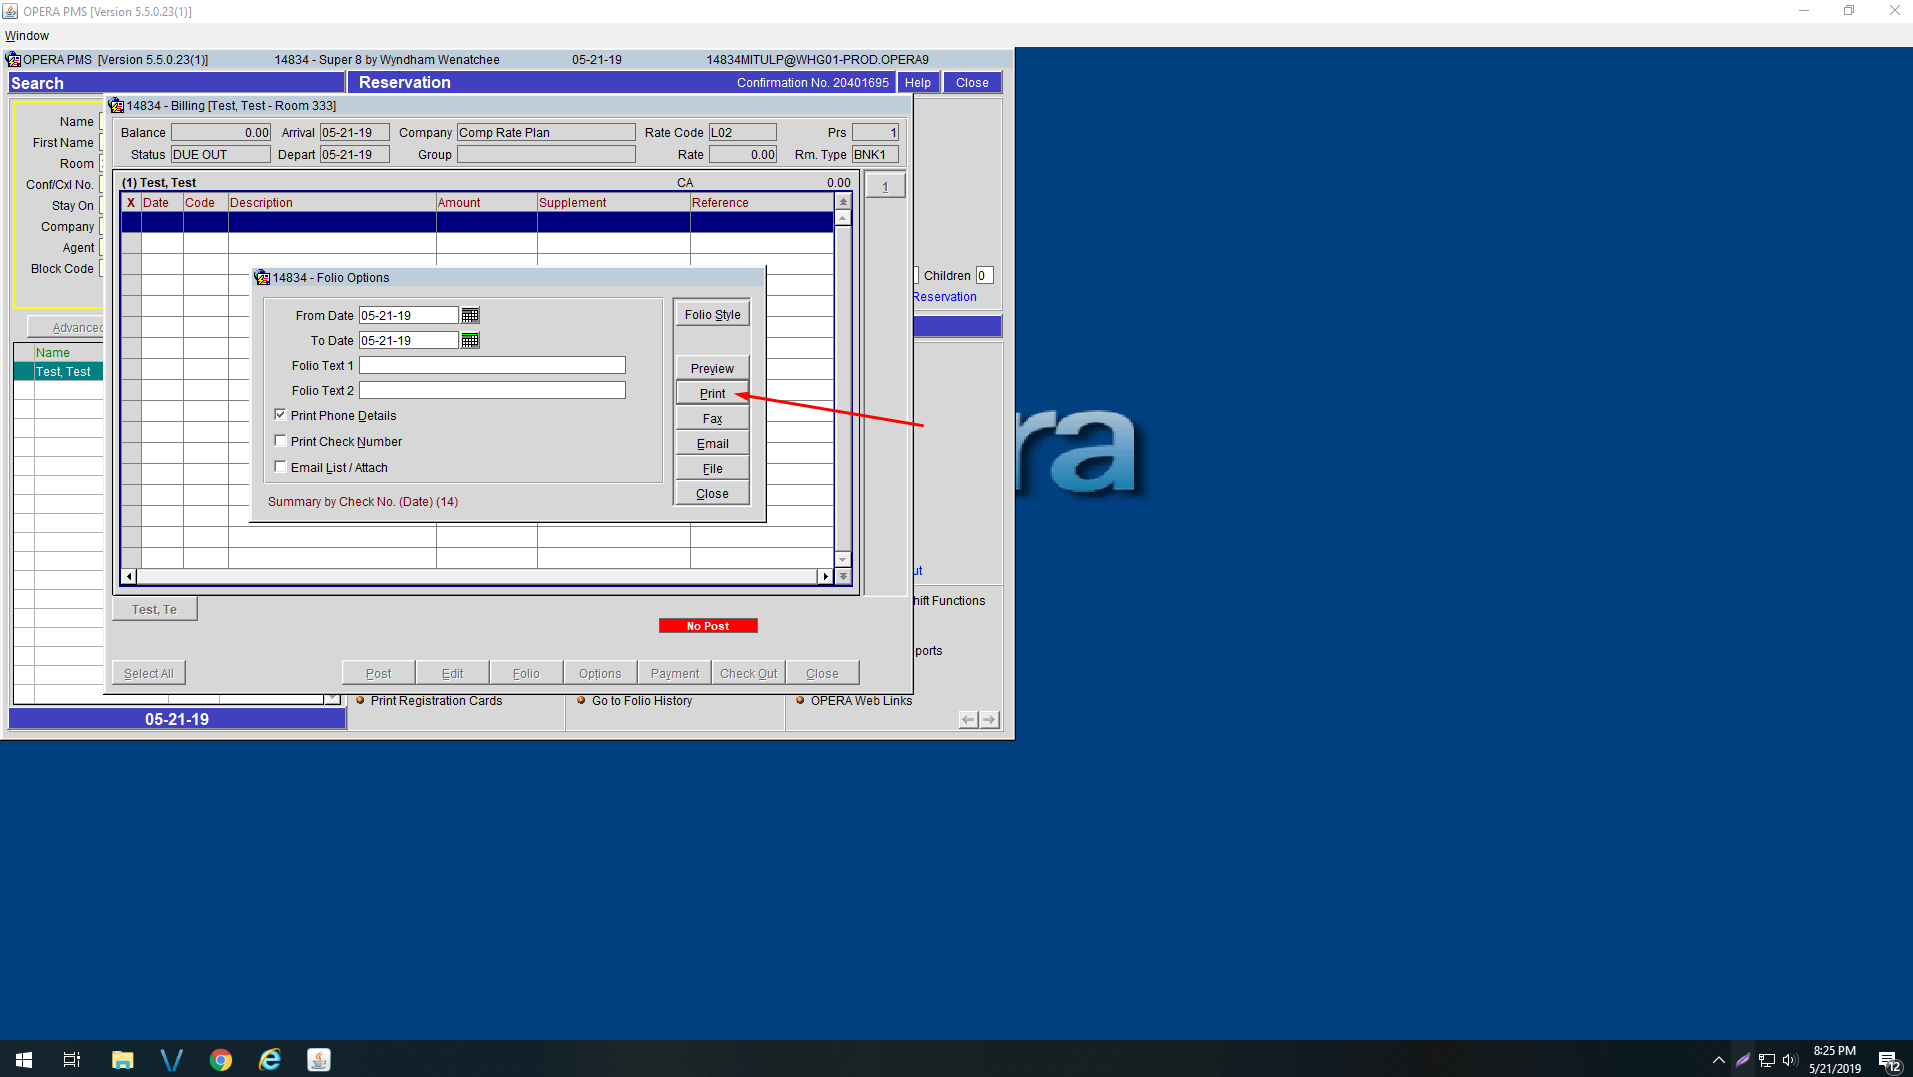Viewport: 1913px width, 1077px height.
Task: Click the right arrow navigator near OPERA Web Links
Action: point(988,718)
